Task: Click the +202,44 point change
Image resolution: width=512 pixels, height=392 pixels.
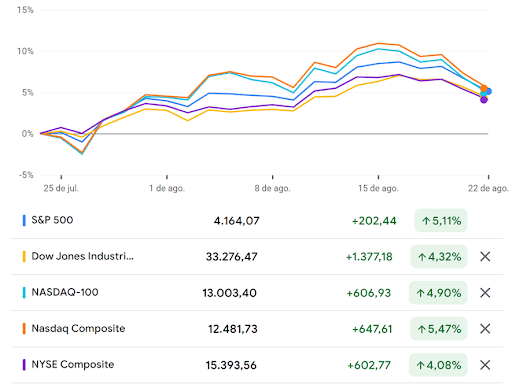Action: (x=374, y=221)
